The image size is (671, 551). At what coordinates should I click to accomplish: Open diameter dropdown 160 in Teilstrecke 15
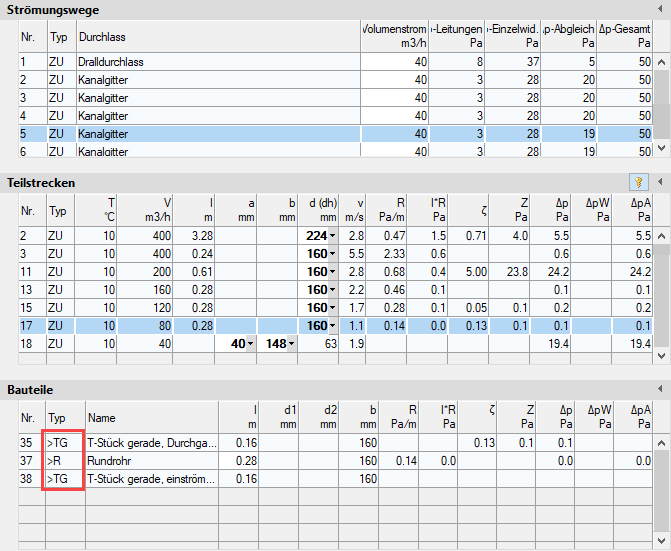[333, 308]
